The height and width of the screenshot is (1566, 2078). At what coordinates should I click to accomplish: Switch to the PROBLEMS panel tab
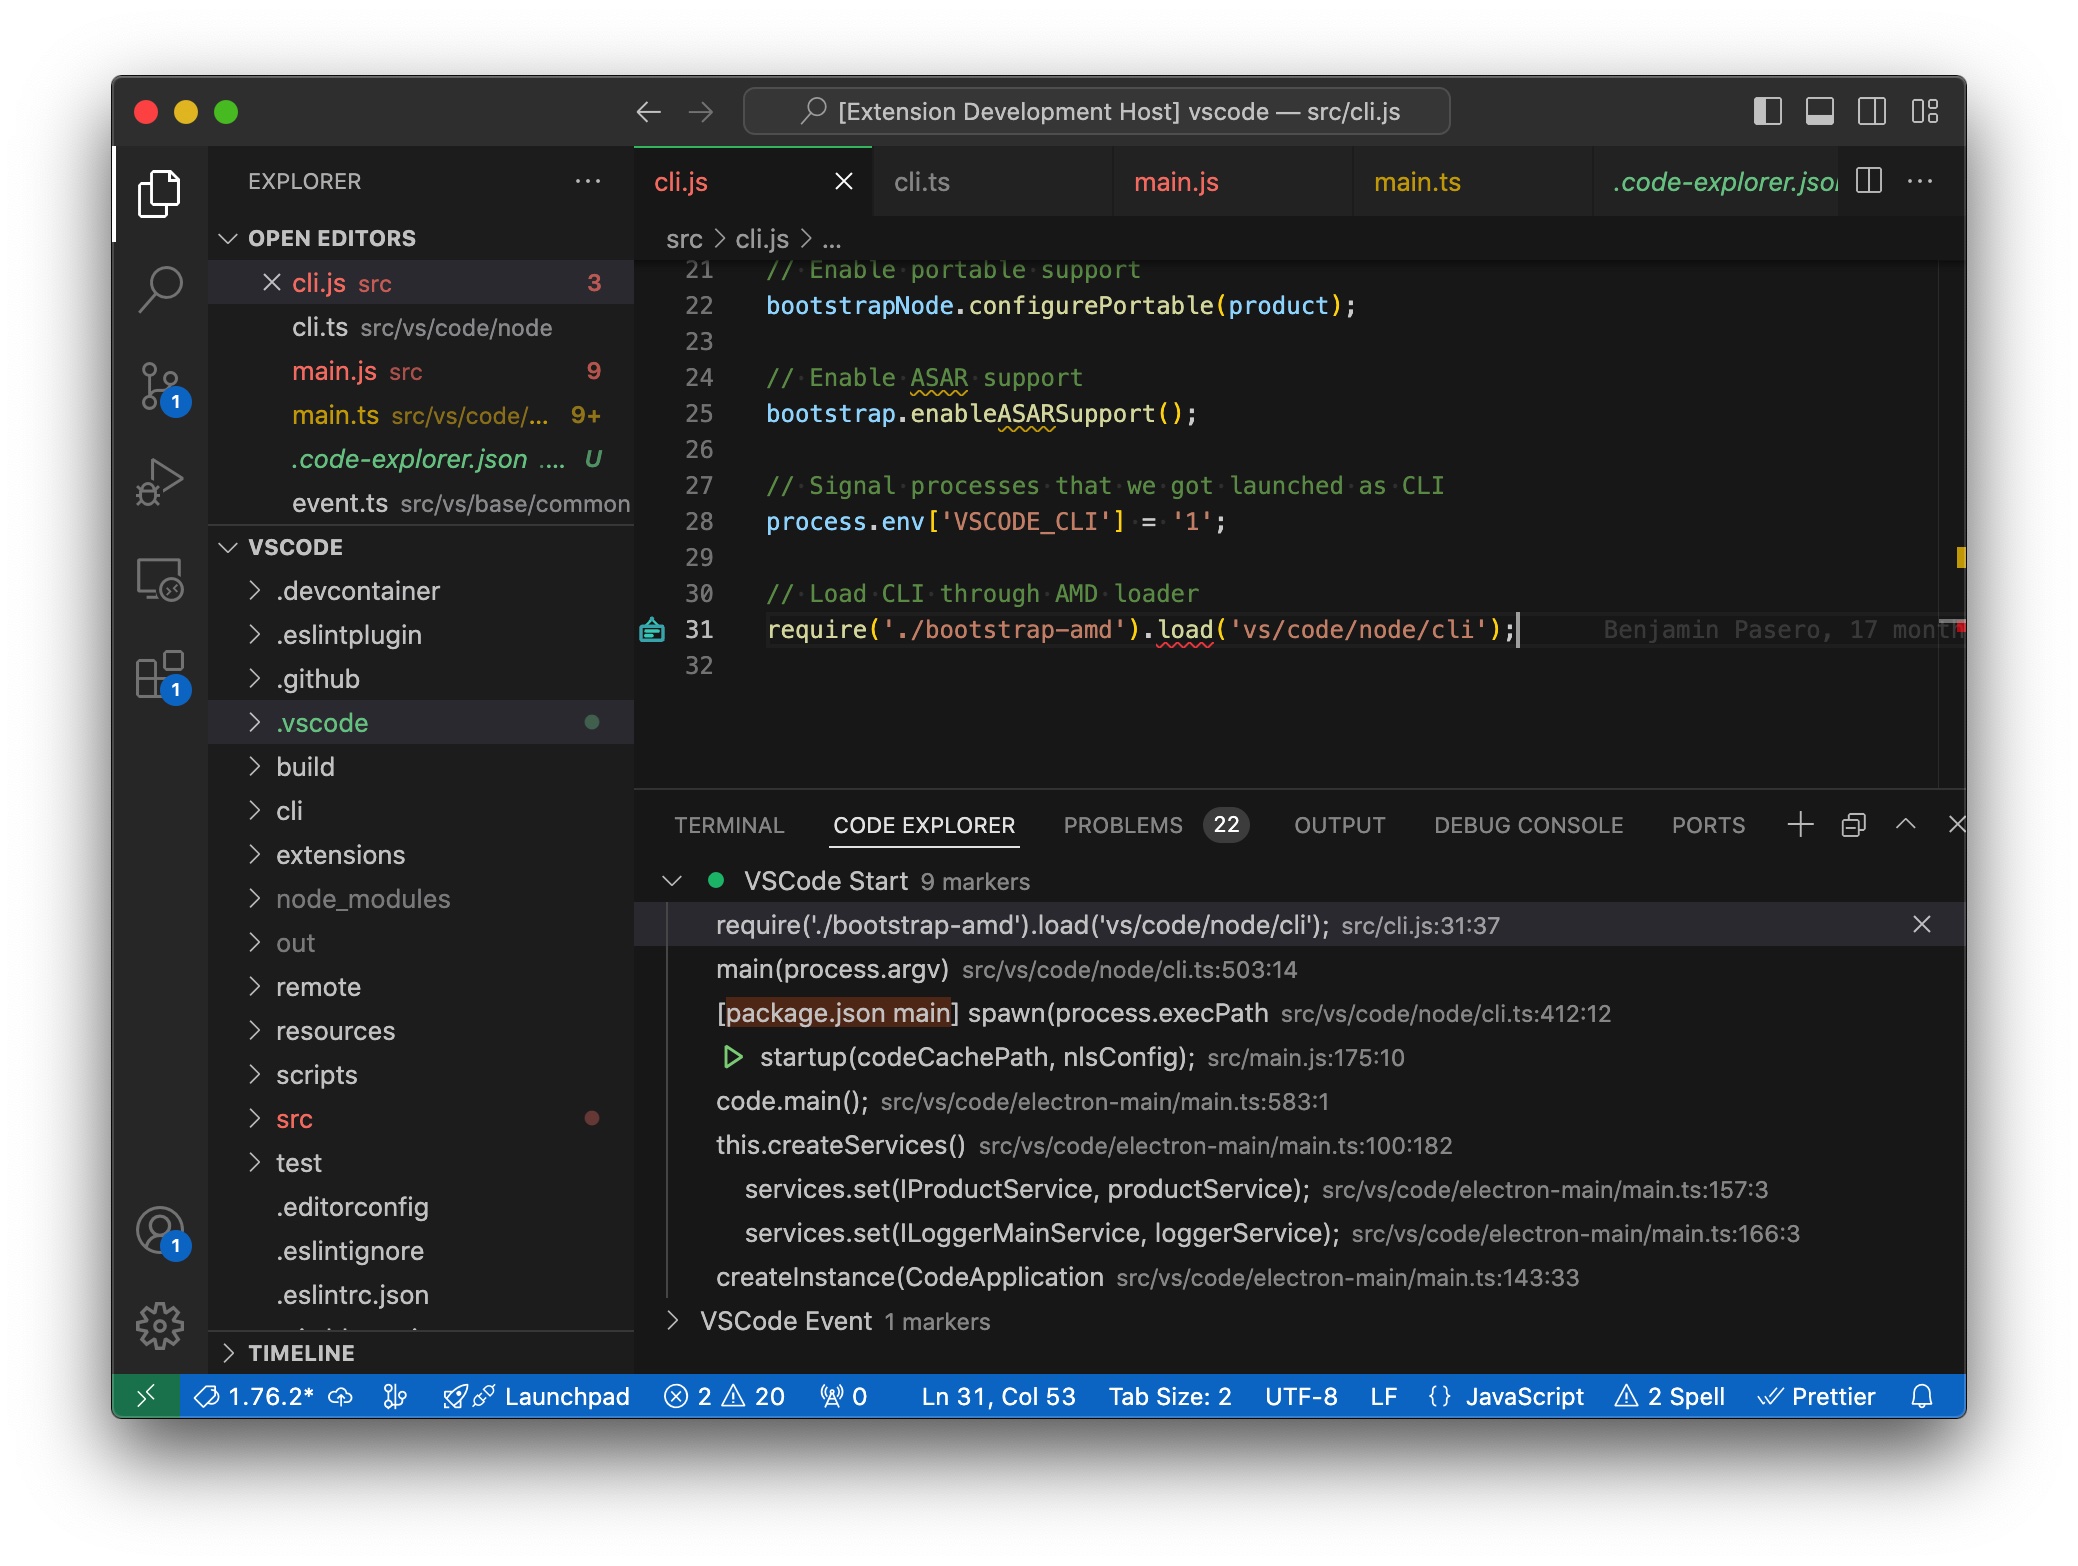click(x=1122, y=825)
